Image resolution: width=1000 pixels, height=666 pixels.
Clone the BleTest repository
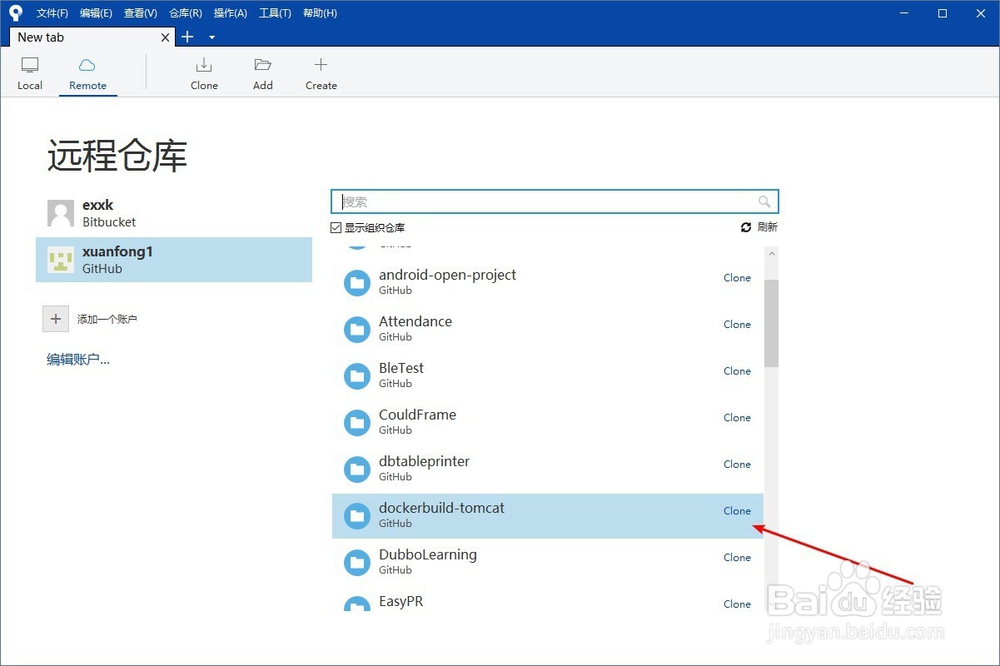click(x=737, y=371)
